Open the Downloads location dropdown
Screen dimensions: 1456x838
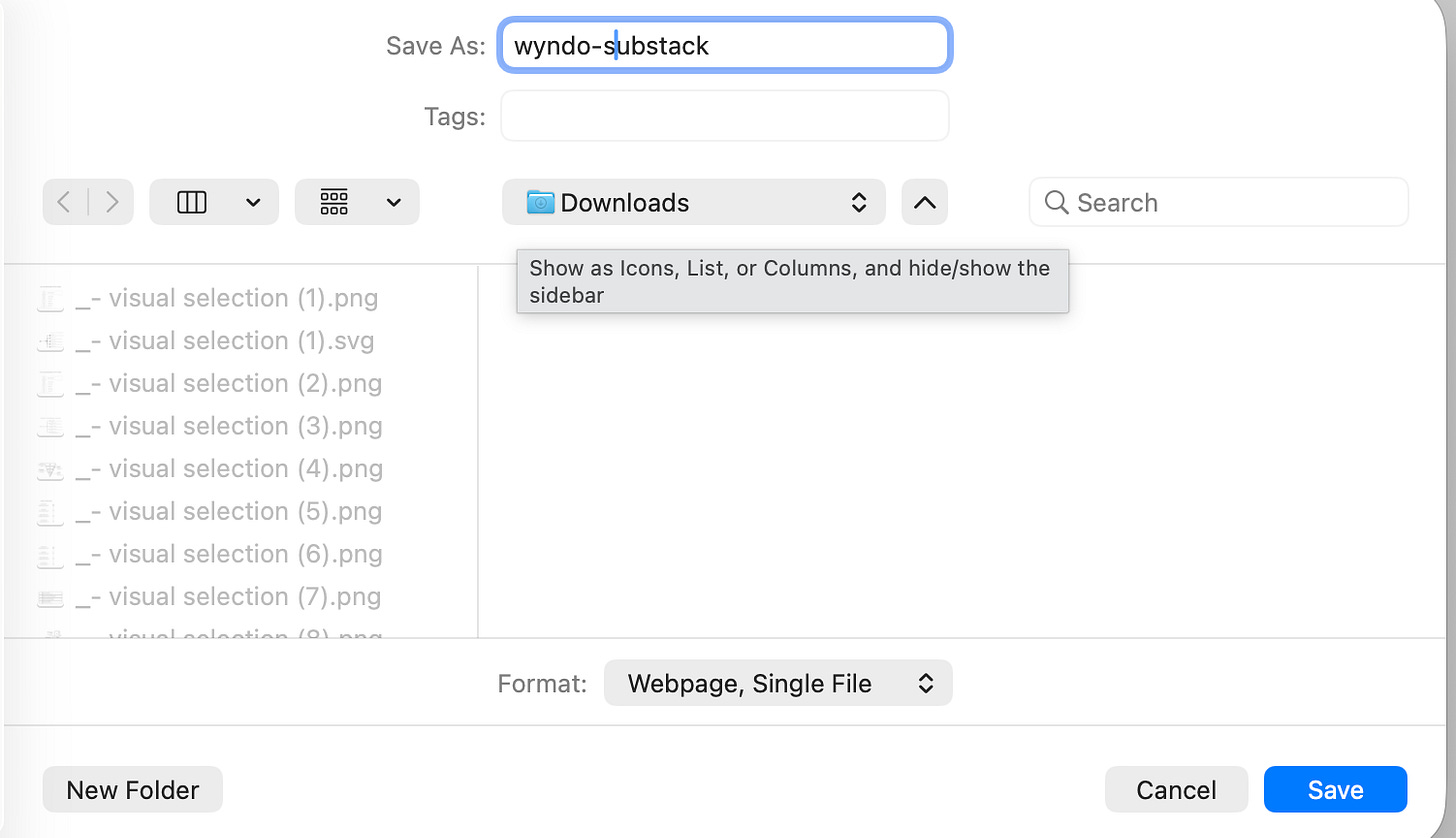693,202
